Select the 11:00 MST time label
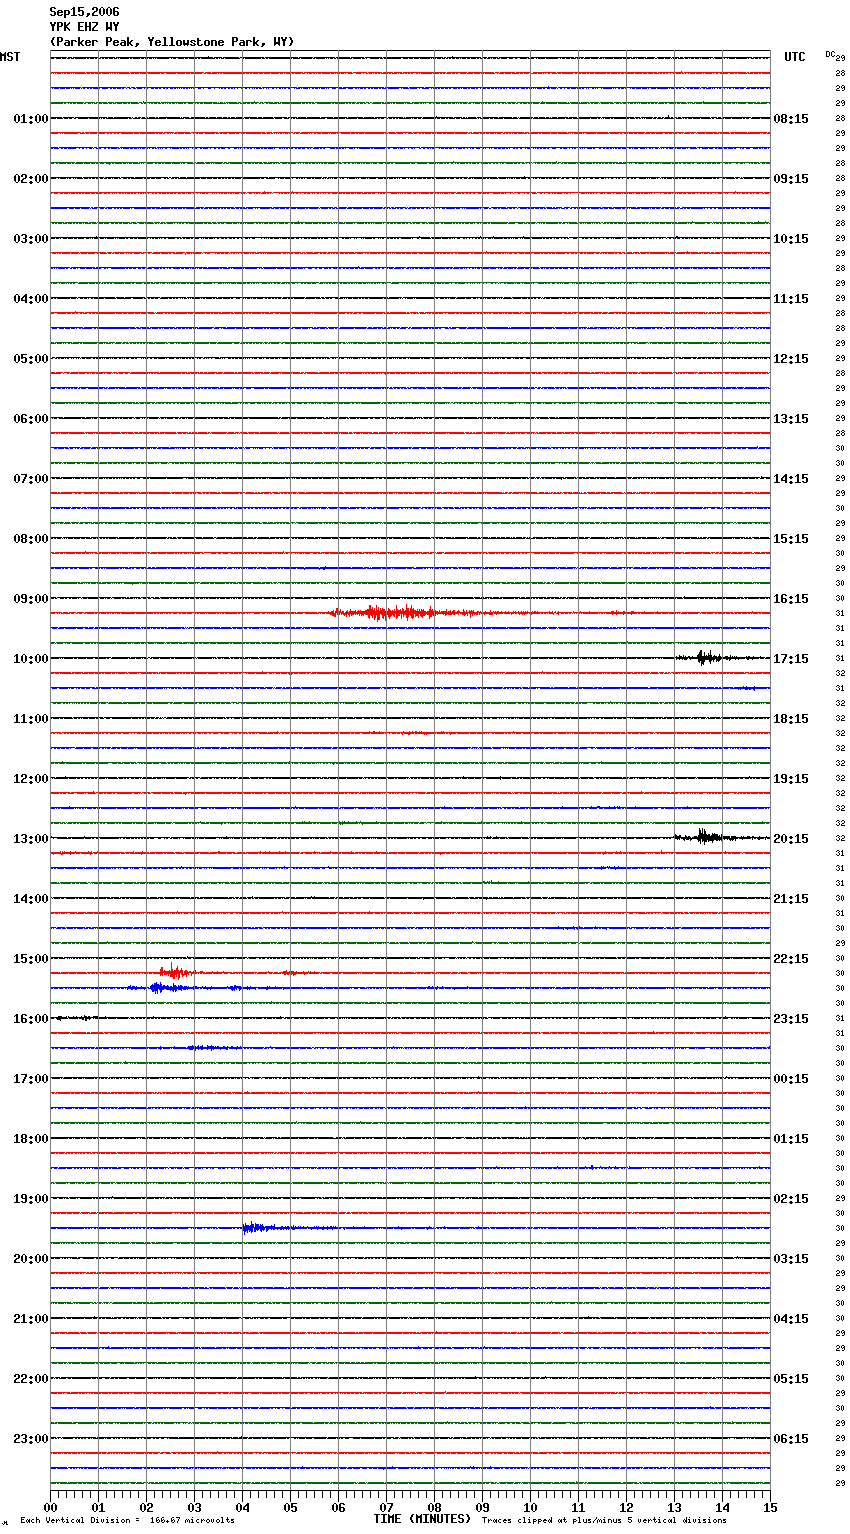This screenshot has height=1534, width=850. [31, 719]
